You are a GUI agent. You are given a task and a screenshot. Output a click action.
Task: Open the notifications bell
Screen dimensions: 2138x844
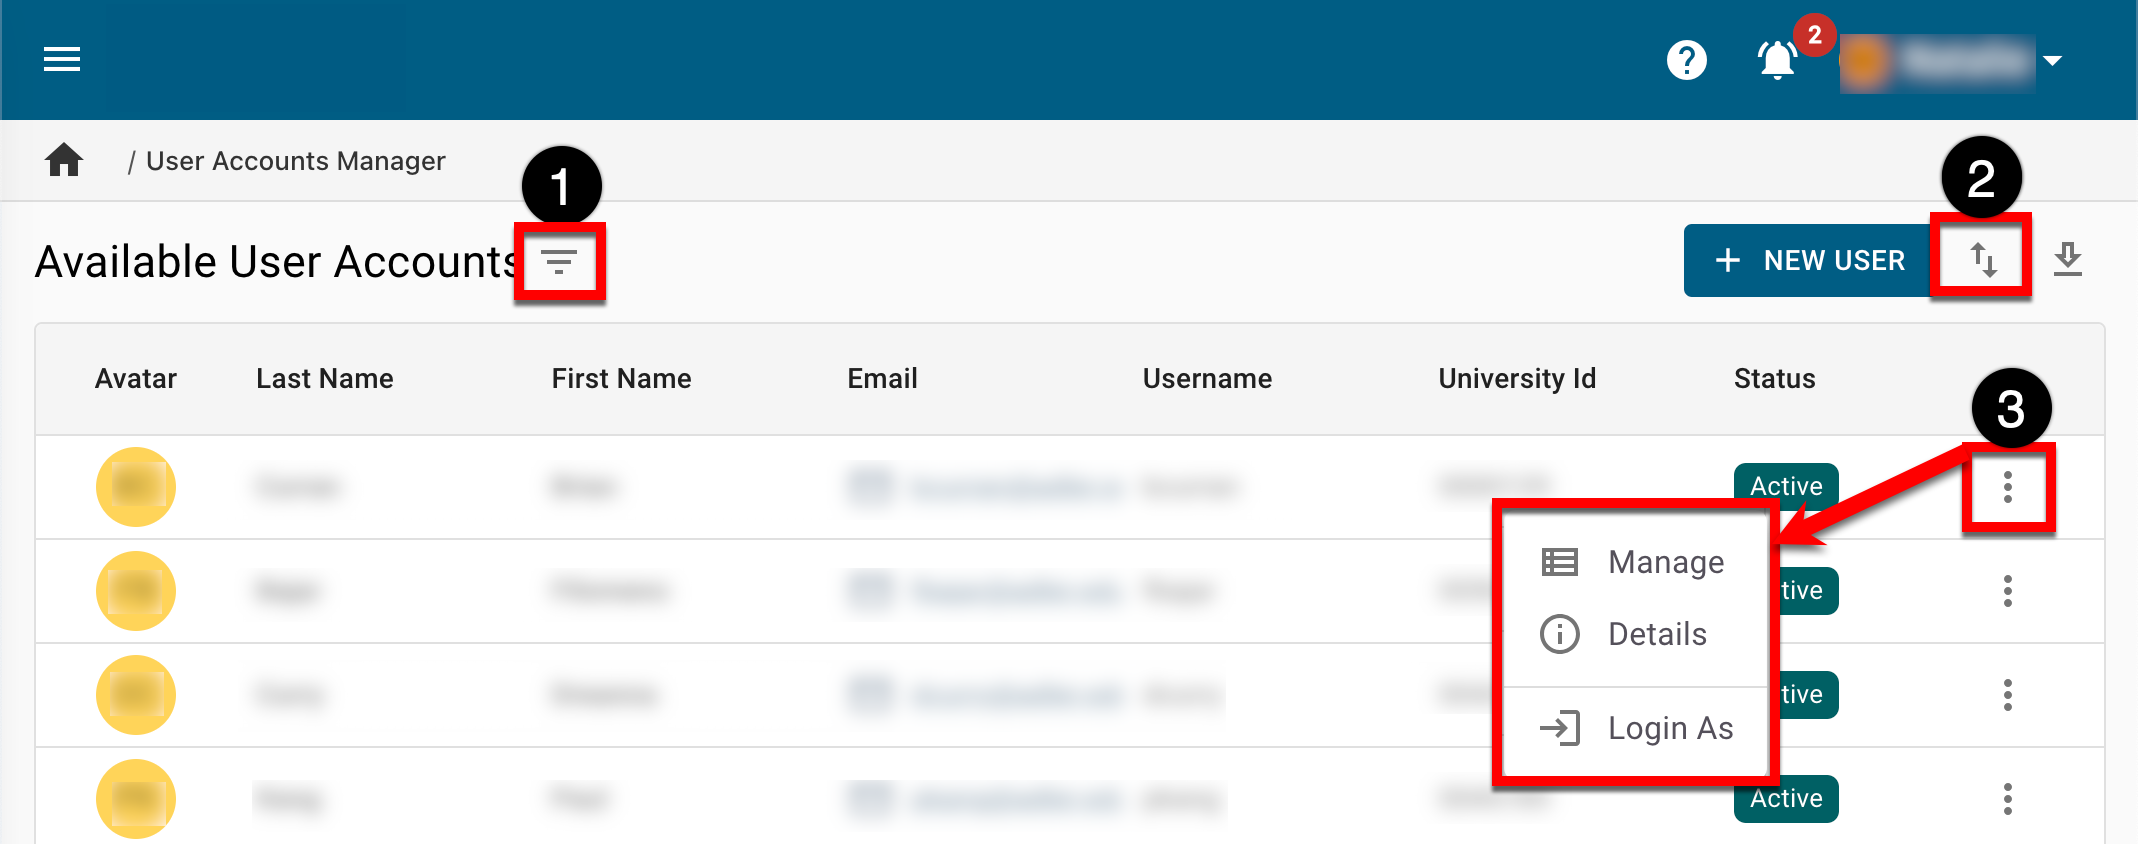point(1777,60)
